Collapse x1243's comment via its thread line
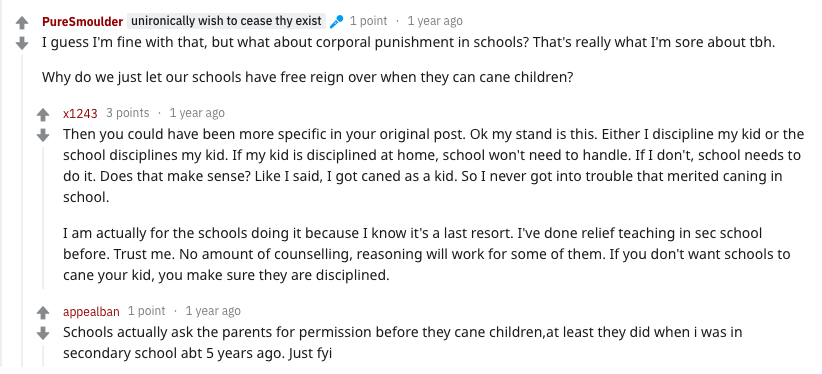Viewport: 822px width, 374px height. (x=44, y=218)
